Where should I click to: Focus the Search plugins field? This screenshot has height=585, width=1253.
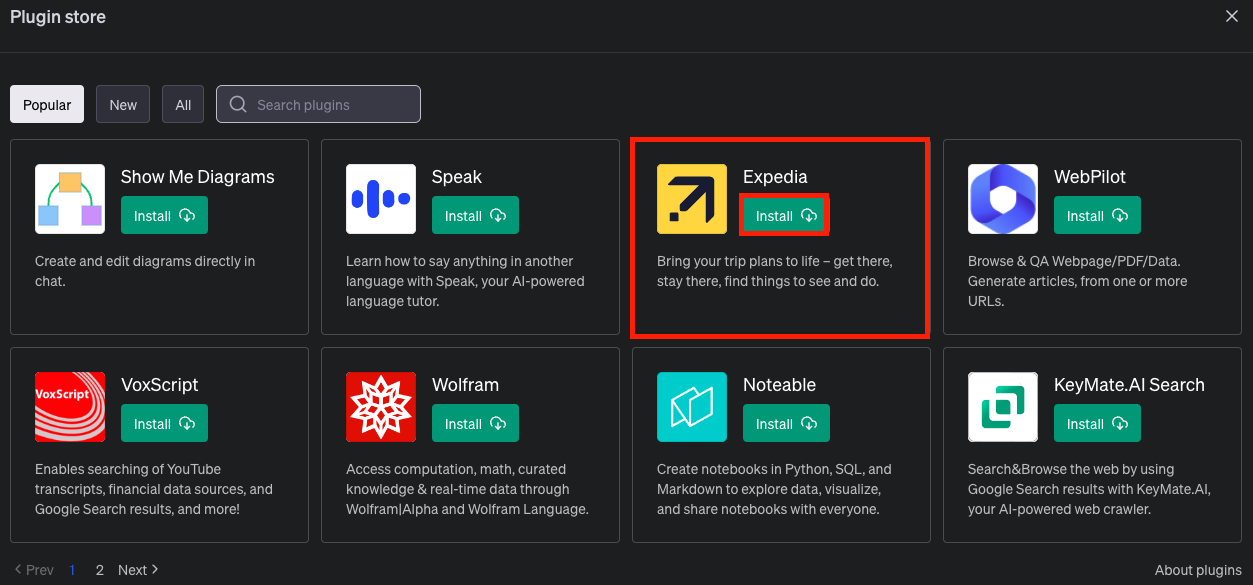coord(318,104)
